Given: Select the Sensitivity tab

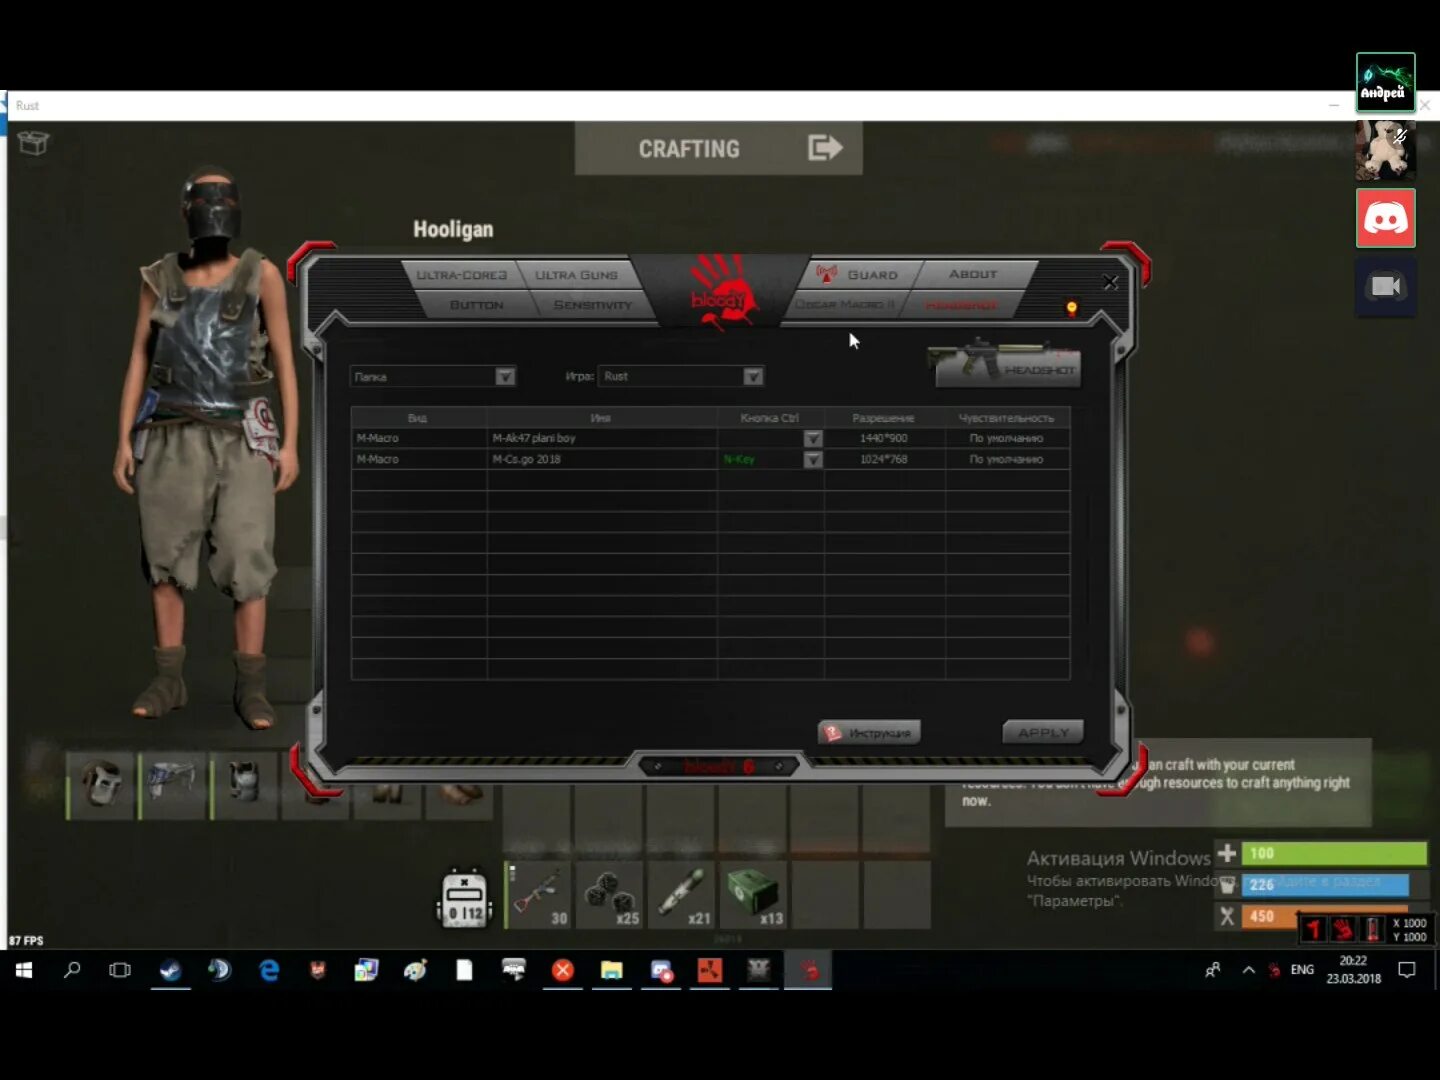Looking at the screenshot, I should click(x=592, y=305).
